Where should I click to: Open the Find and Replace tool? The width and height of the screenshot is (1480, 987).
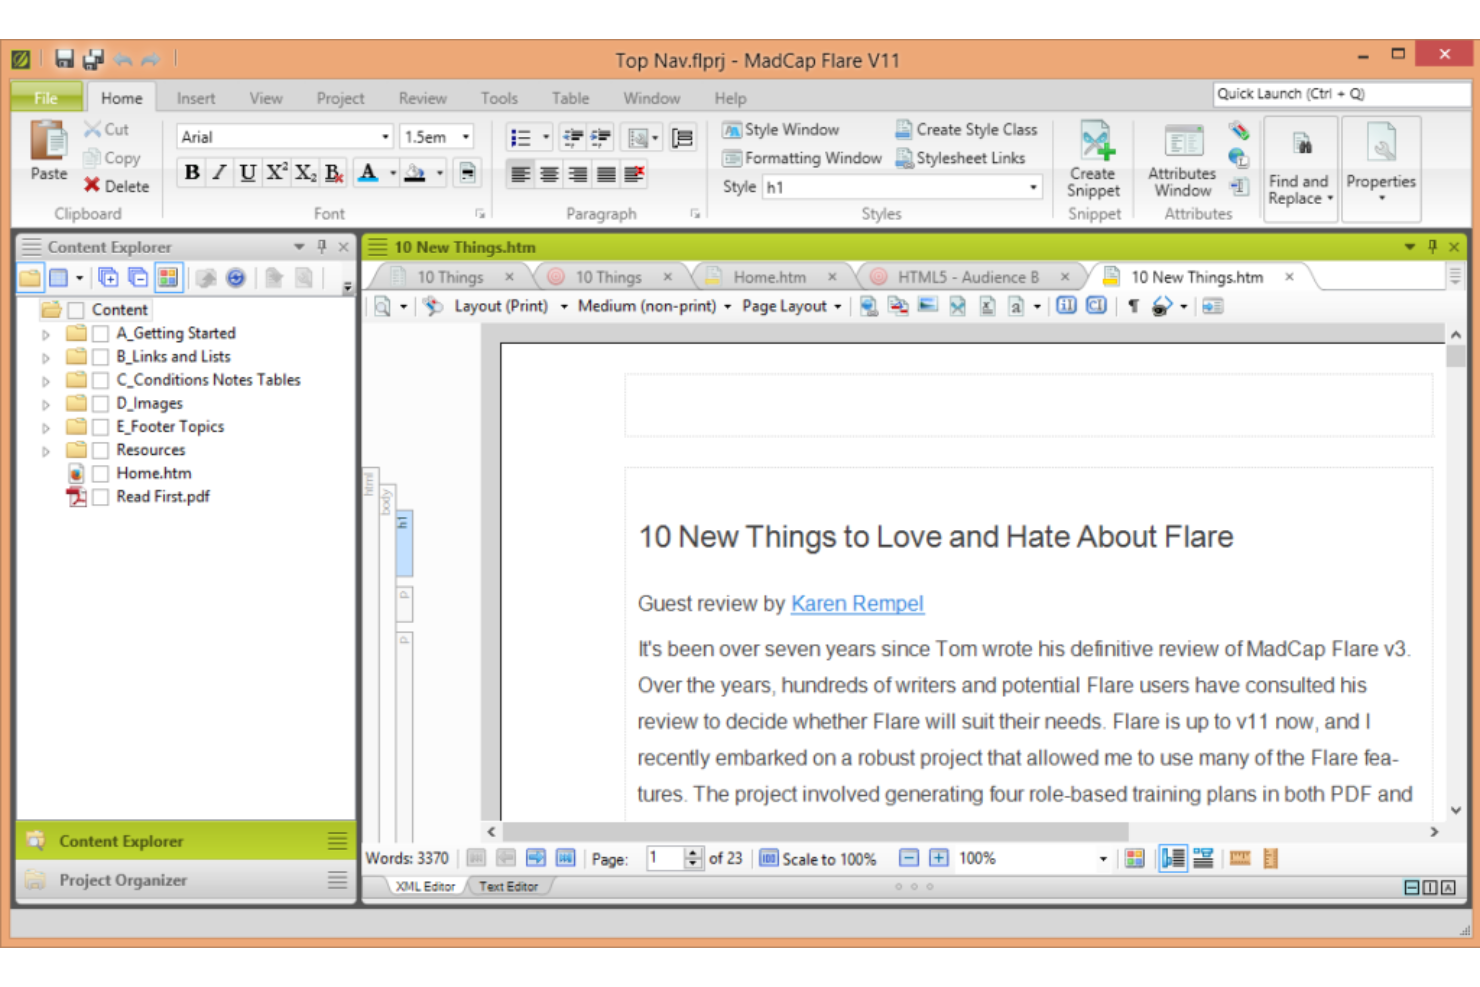tap(1297, 165)
